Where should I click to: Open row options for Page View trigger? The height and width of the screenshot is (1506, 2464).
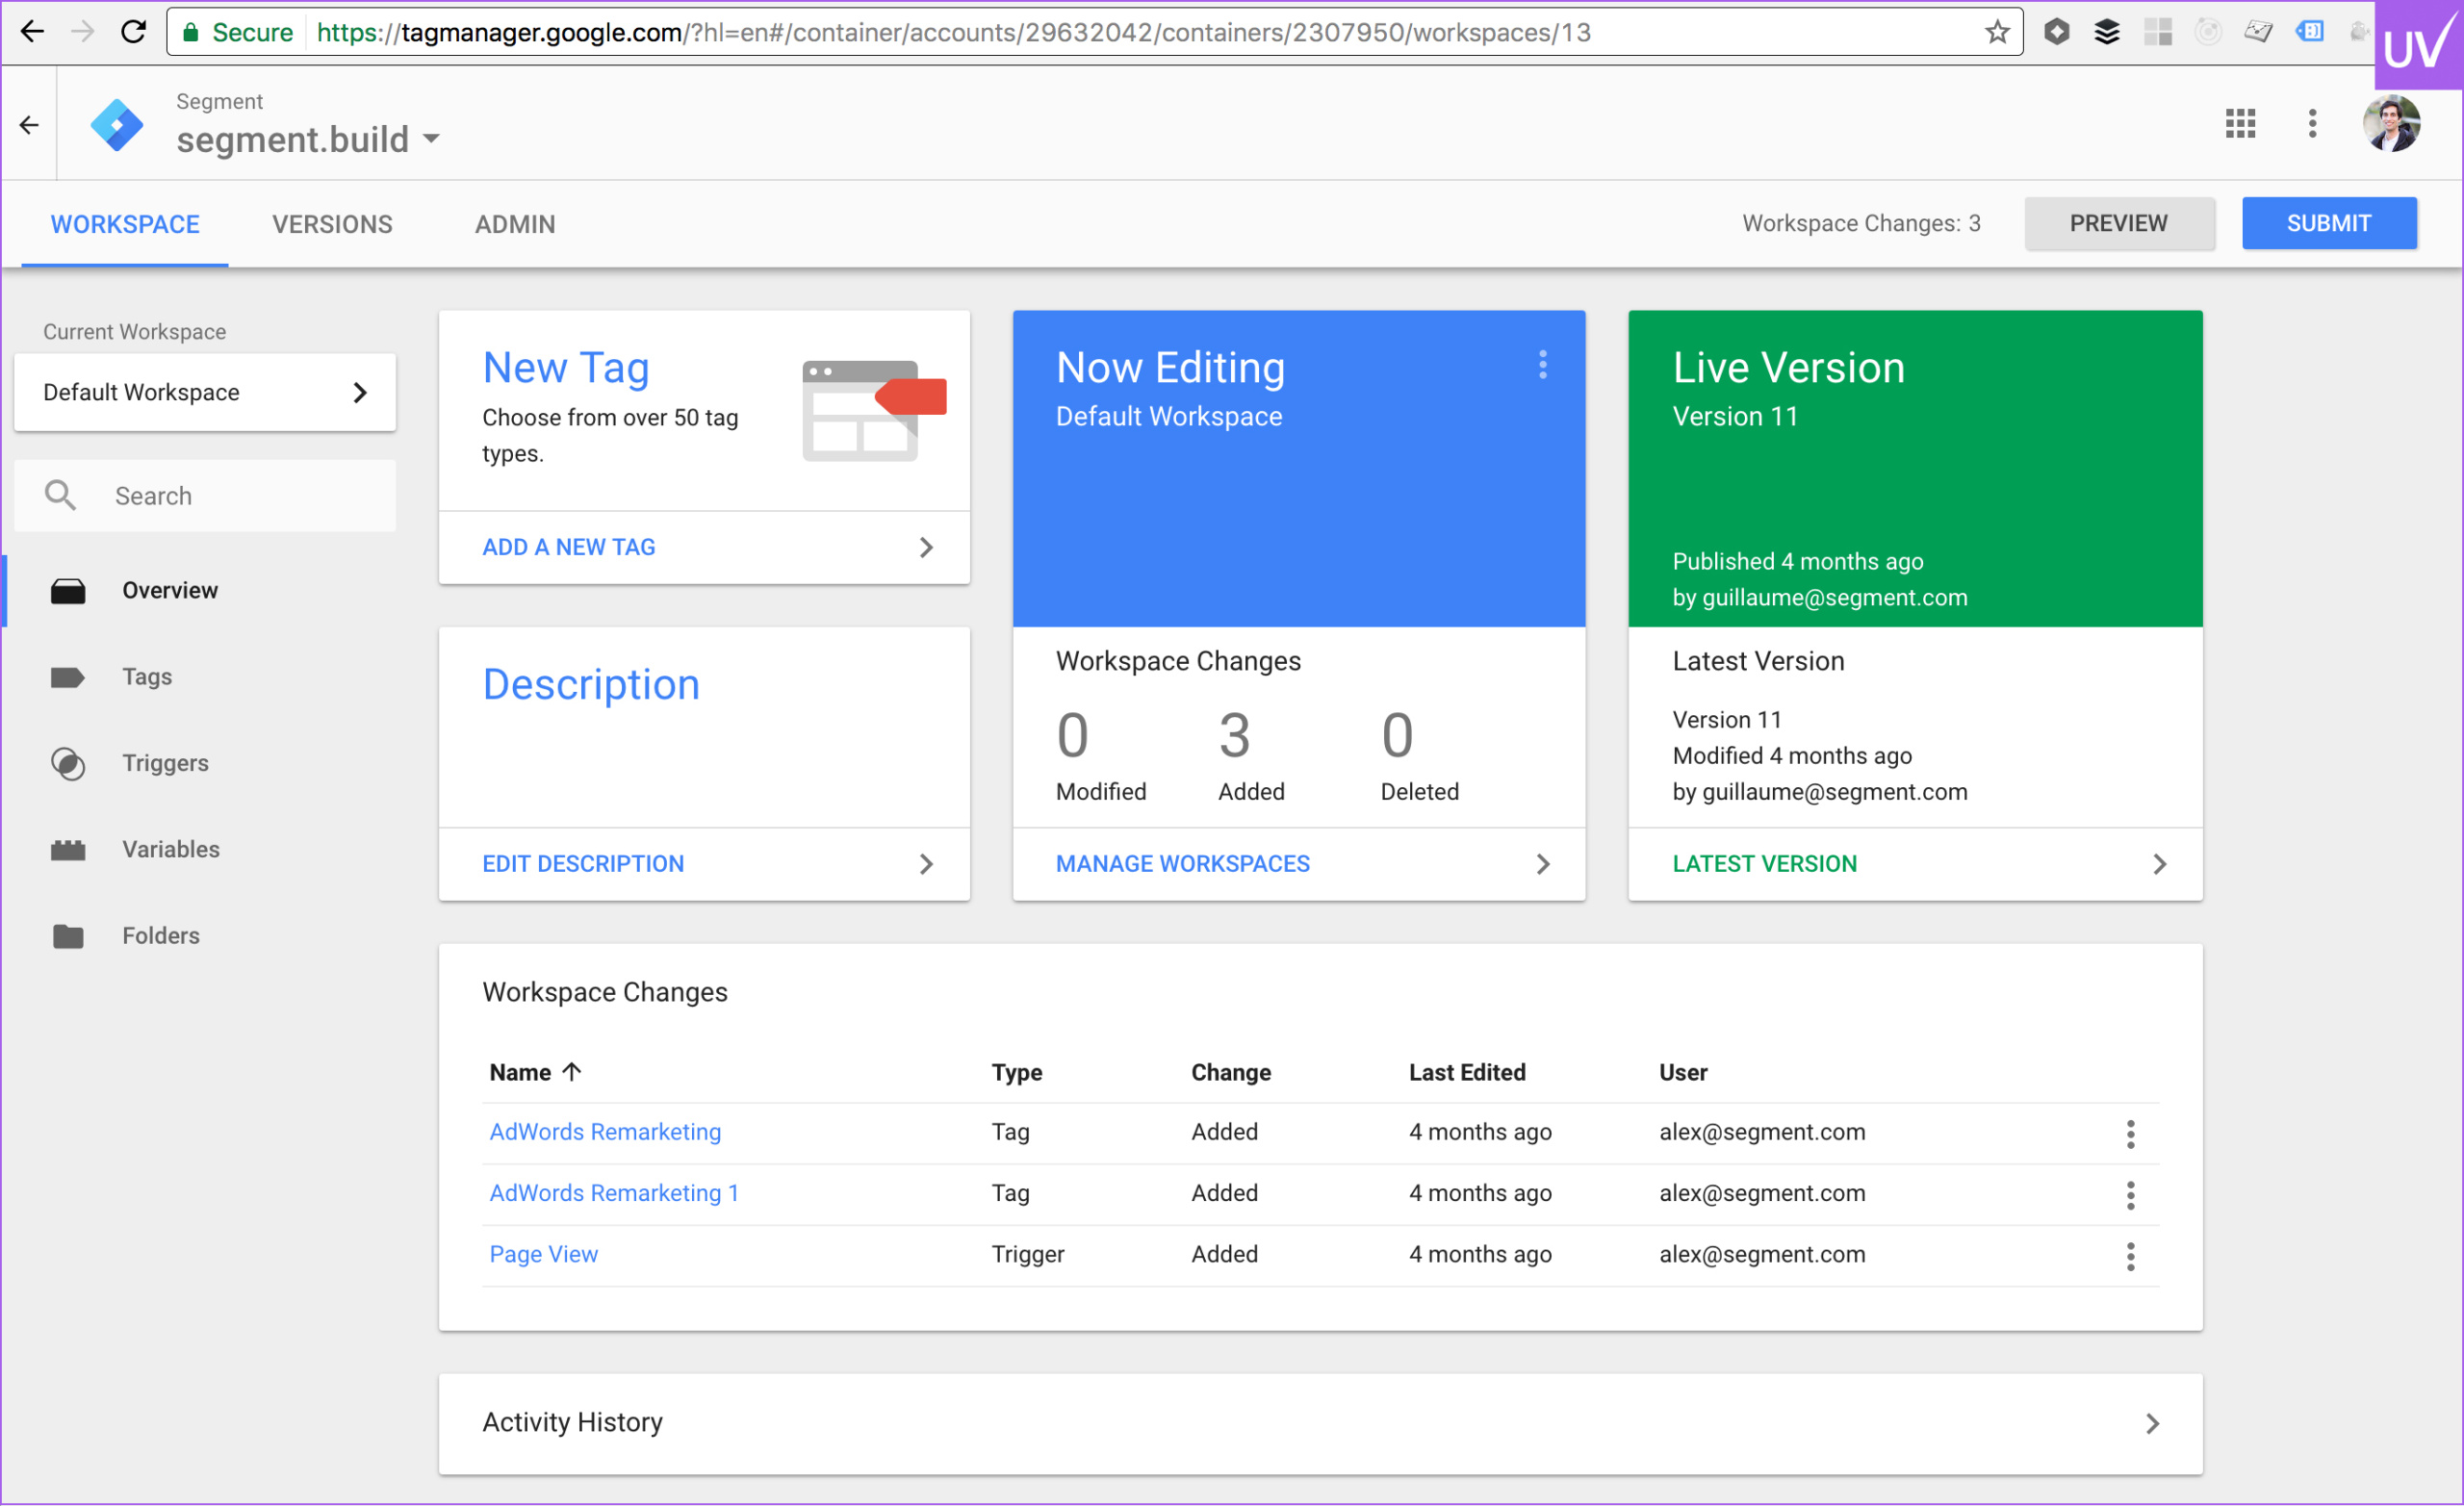(2130, 1255)
